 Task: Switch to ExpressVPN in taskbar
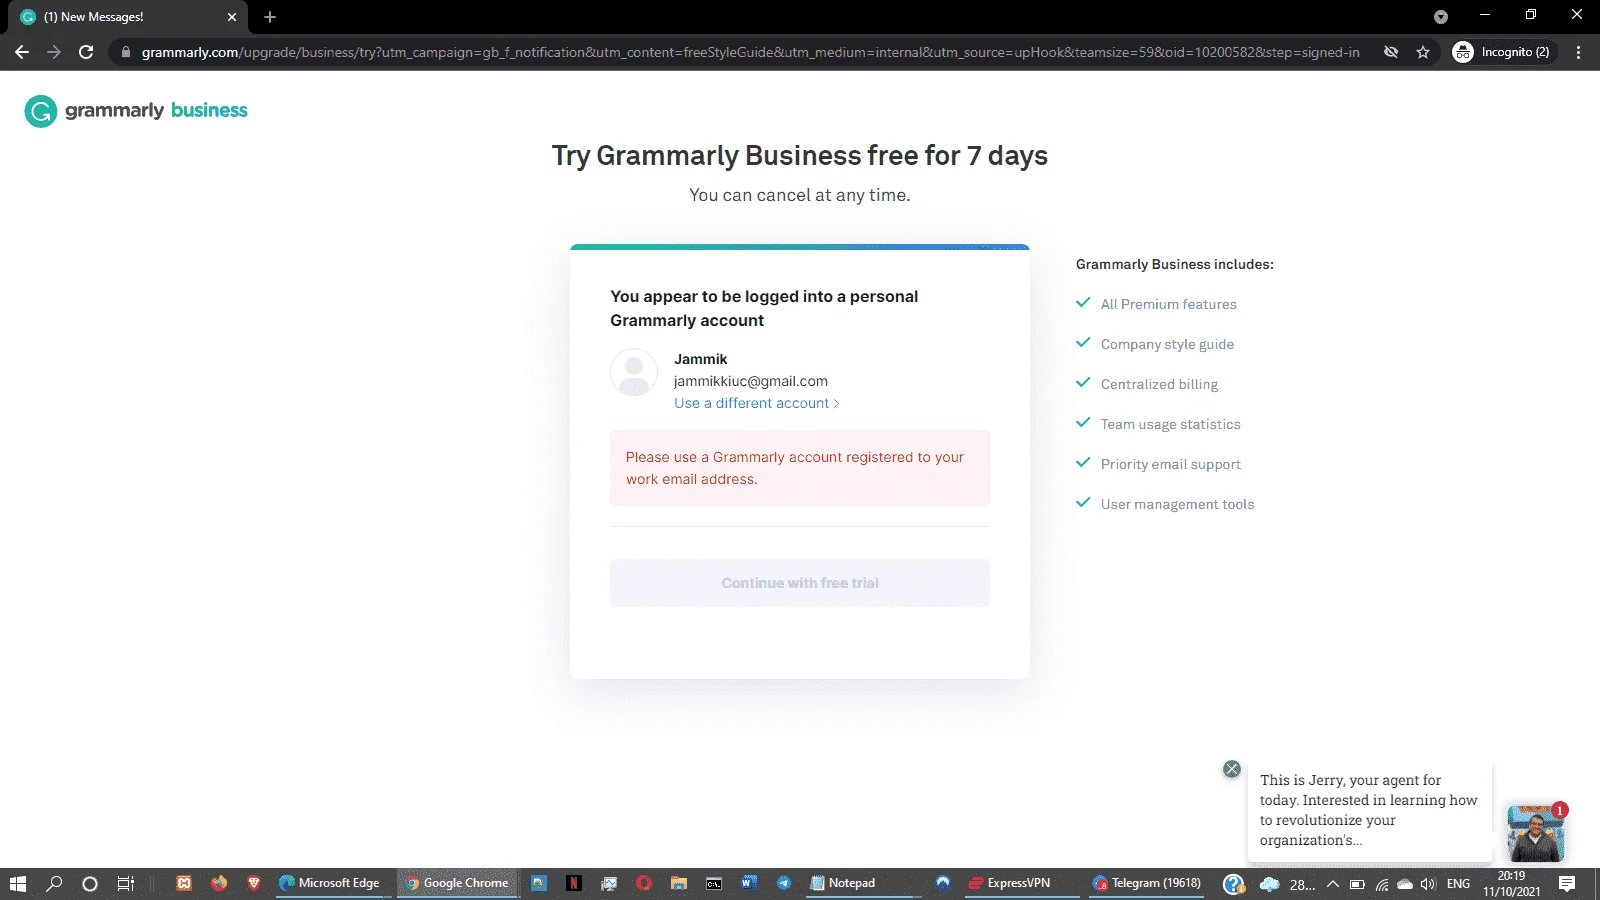pos(1011,883)
